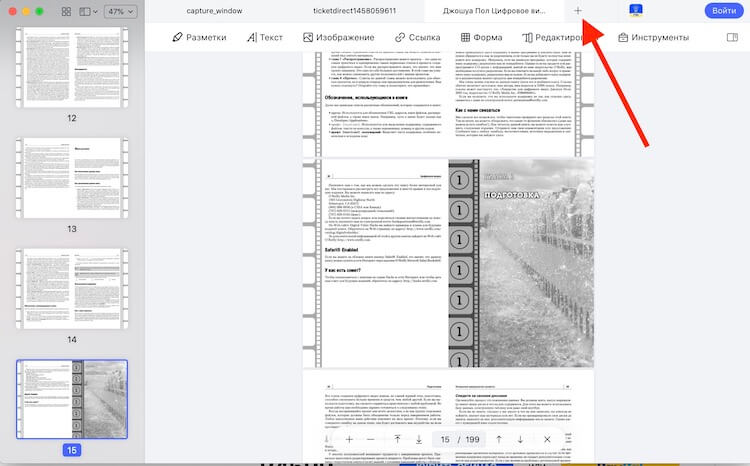This screenshot has width=750, height=466.
Task: Expand the 47% zoom level dropdown
Action: pyautogui.click(x=120, y=11)
